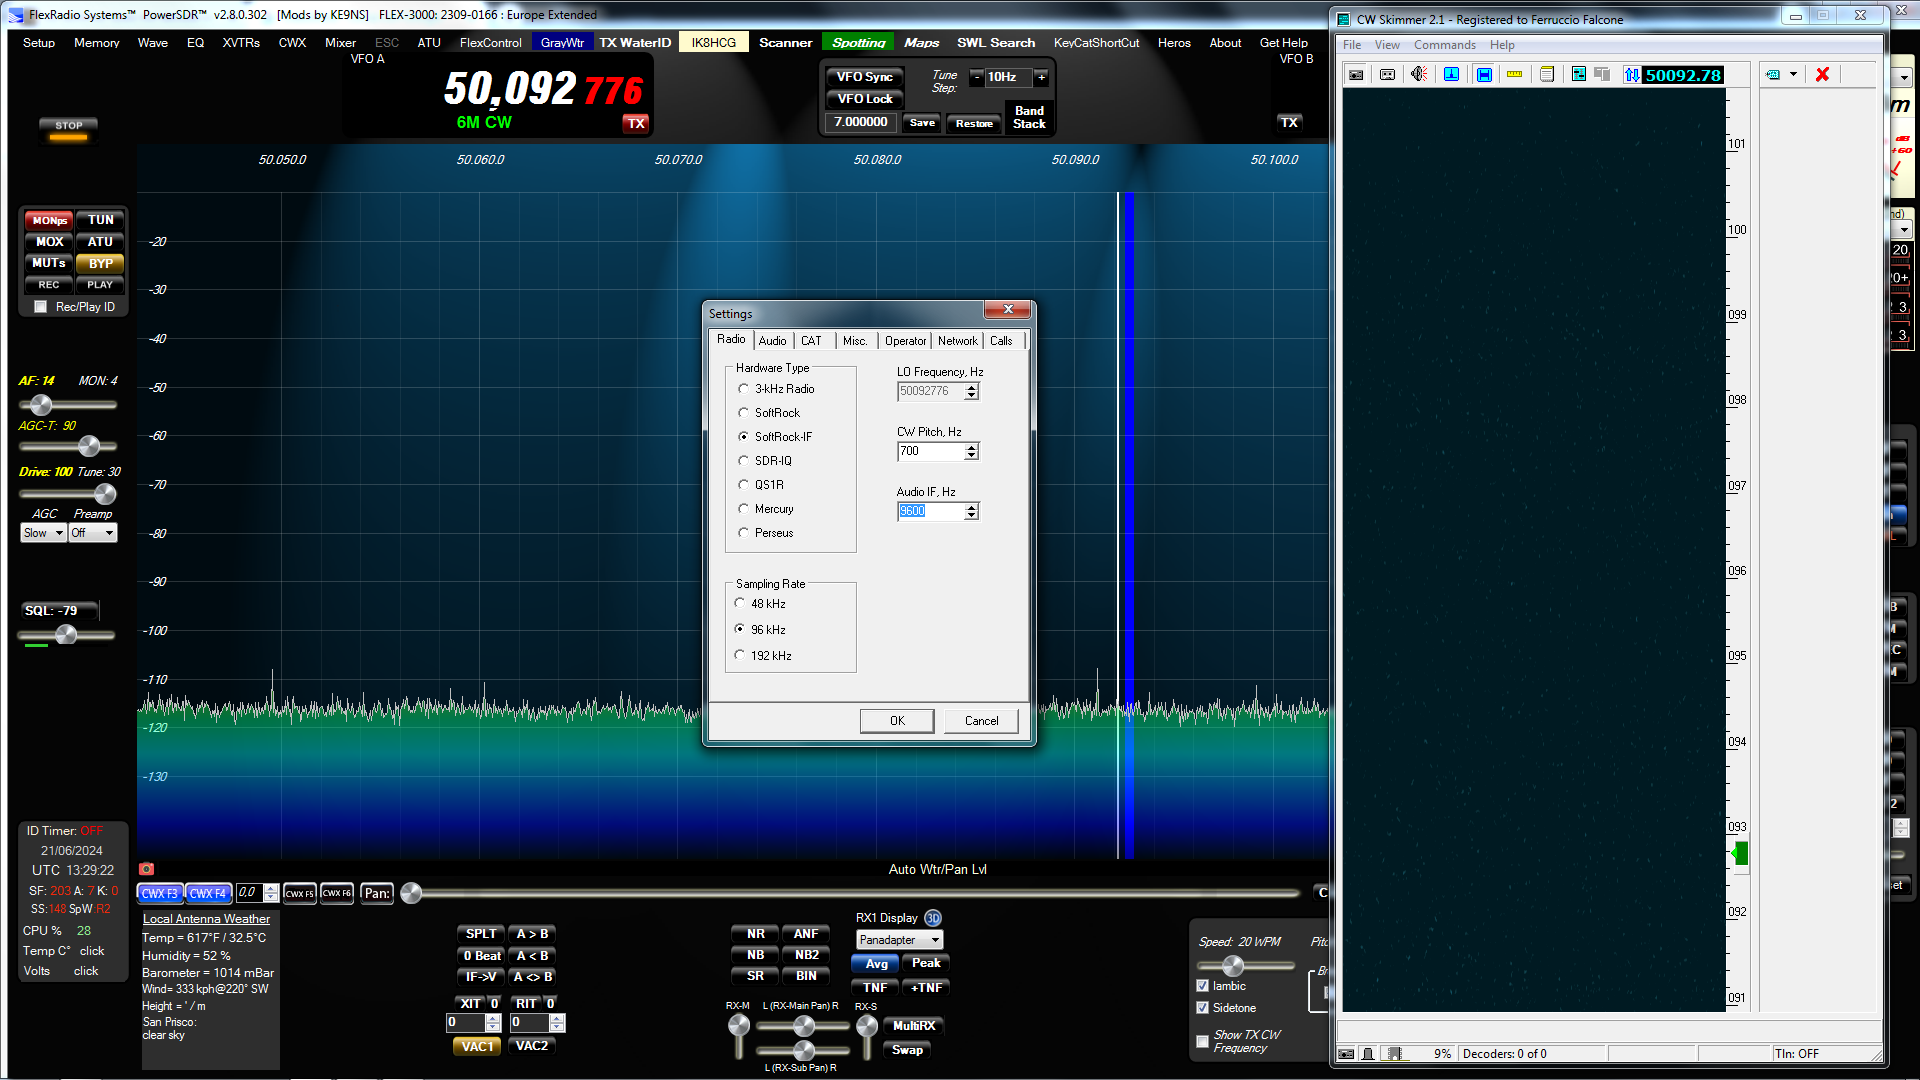Click the MOX transmit toggle icon

click(46, 241)
